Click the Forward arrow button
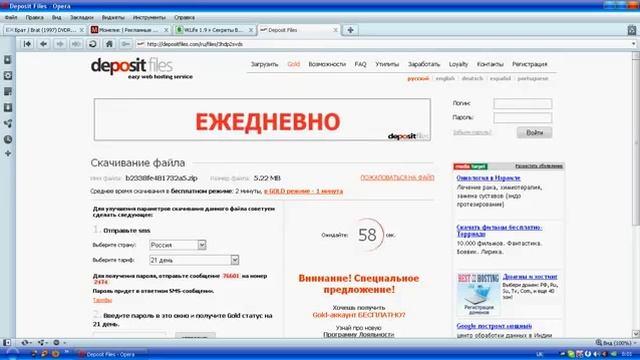 (60, 44)
